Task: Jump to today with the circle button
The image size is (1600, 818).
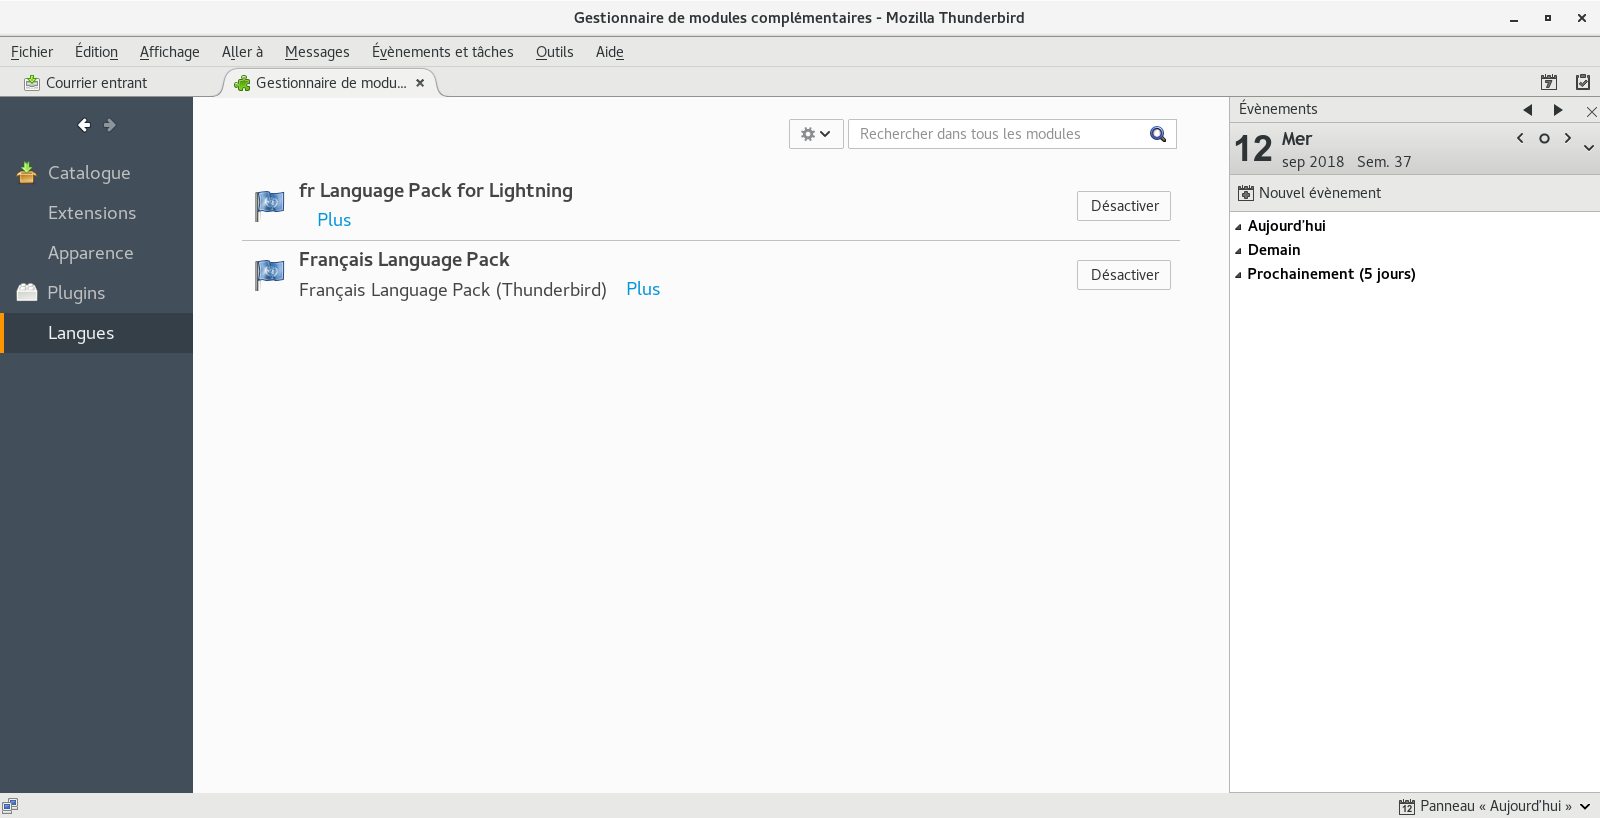Action: pos(1544,138)
